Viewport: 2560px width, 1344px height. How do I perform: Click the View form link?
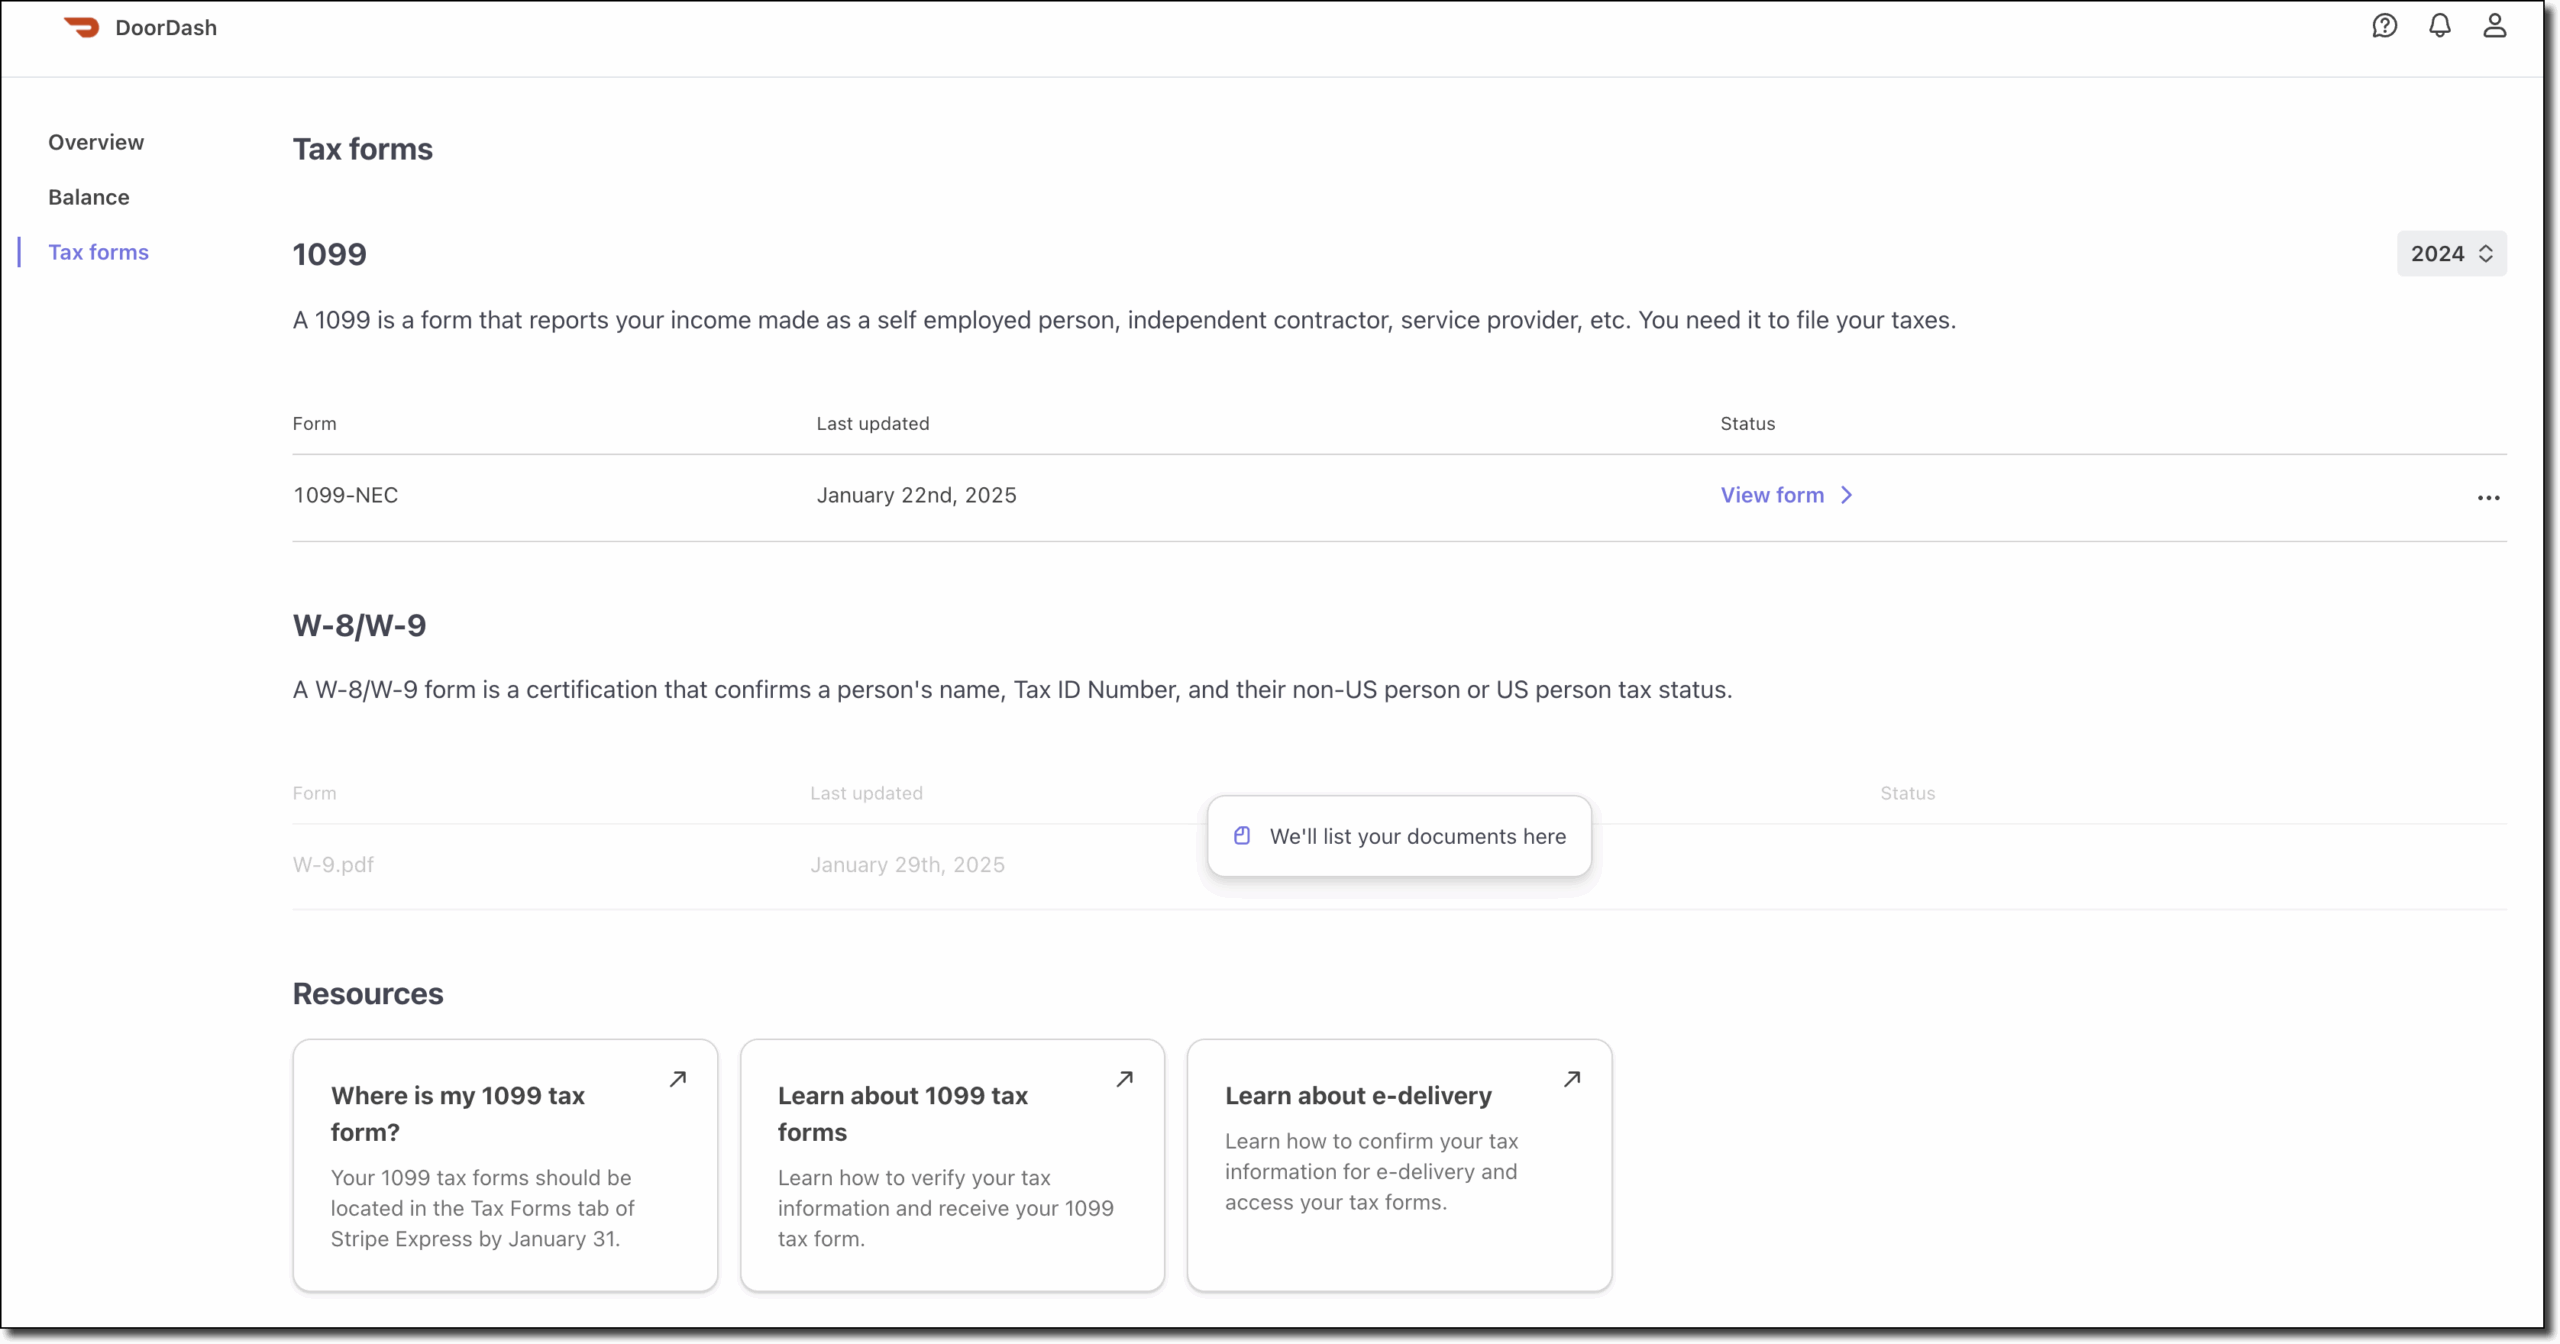pos(1772,495)
